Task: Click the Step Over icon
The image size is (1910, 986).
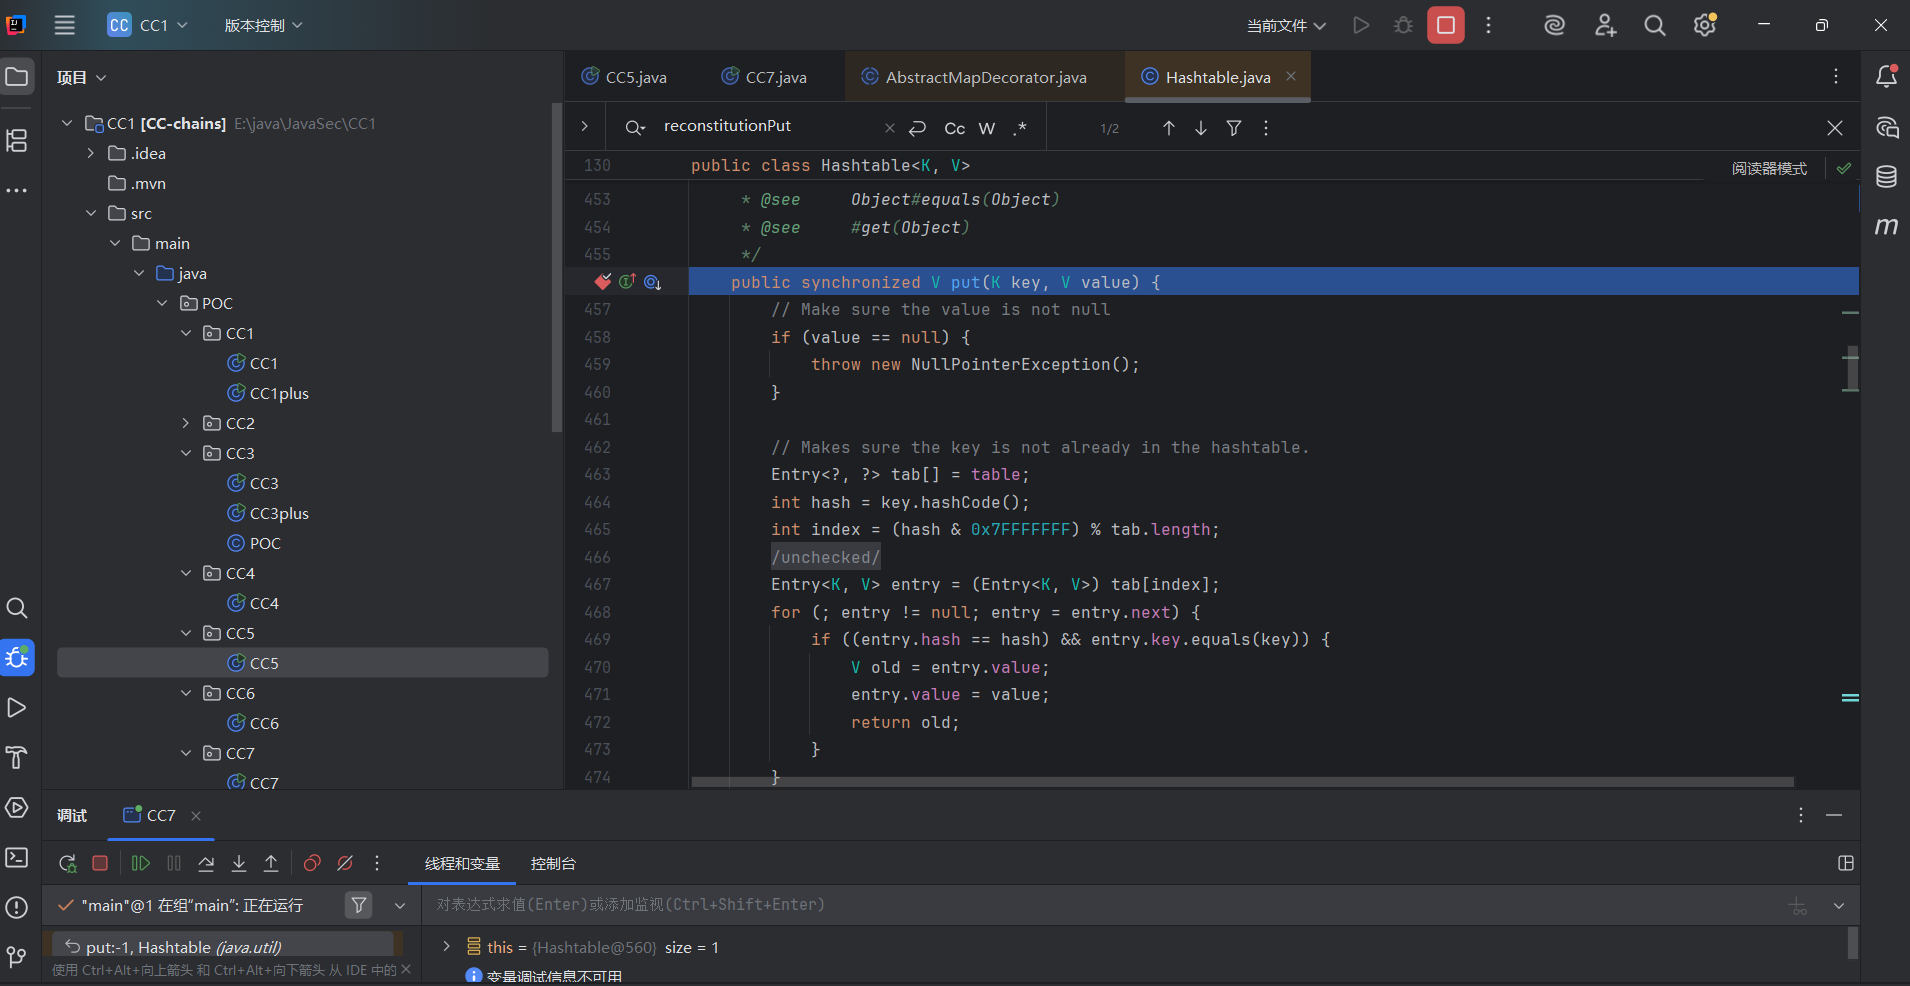Action: click(x=206, y=863)
